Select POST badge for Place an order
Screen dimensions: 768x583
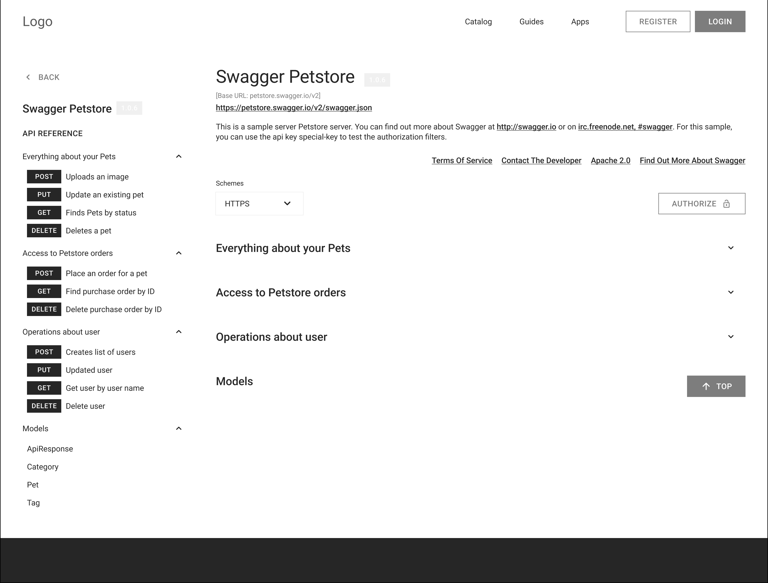click(44, 273)
